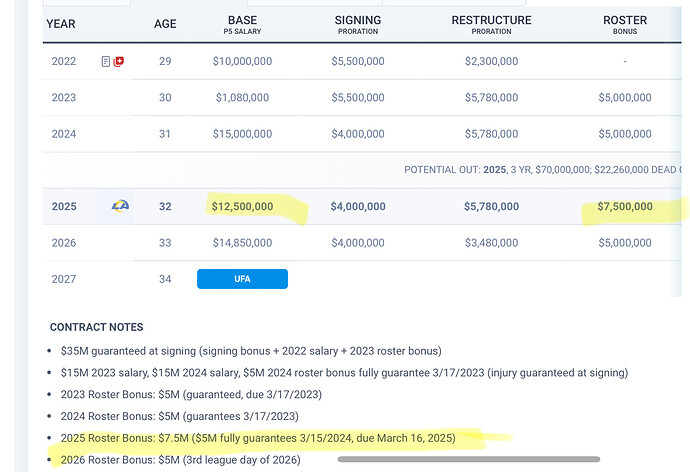Click the CONTRACT NOTES heading
690x472 pixels.
(x=96, y=327)
